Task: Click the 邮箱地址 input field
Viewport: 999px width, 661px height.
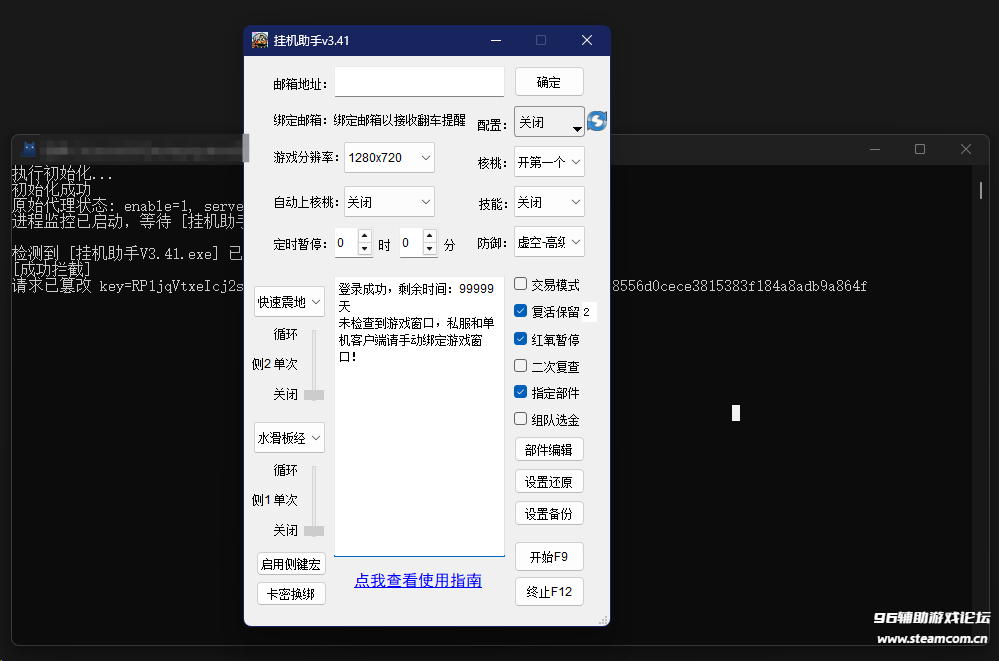Action: (419, 82)
